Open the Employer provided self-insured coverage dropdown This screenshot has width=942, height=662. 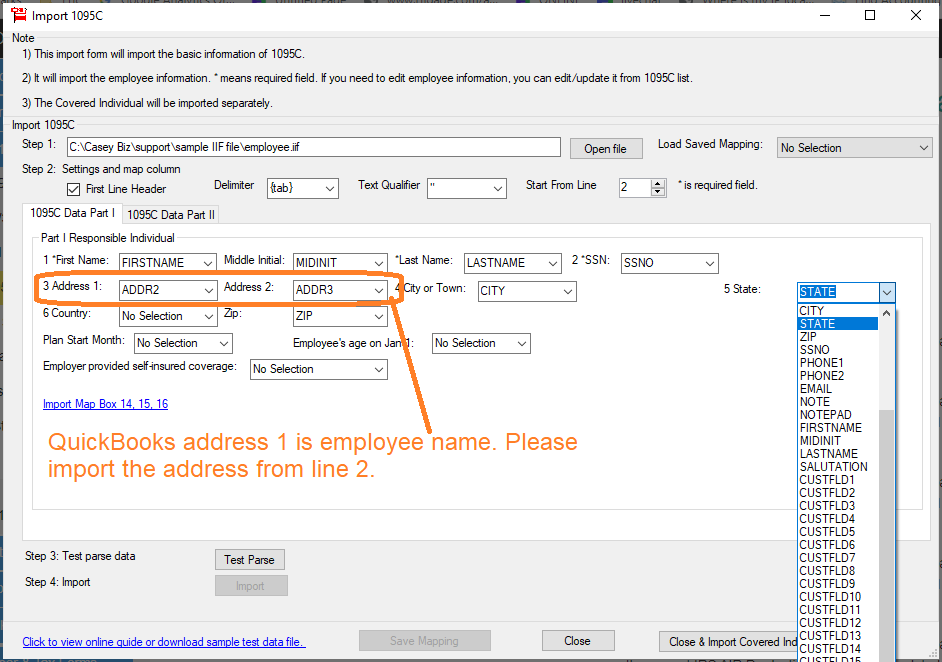(380, 369)
